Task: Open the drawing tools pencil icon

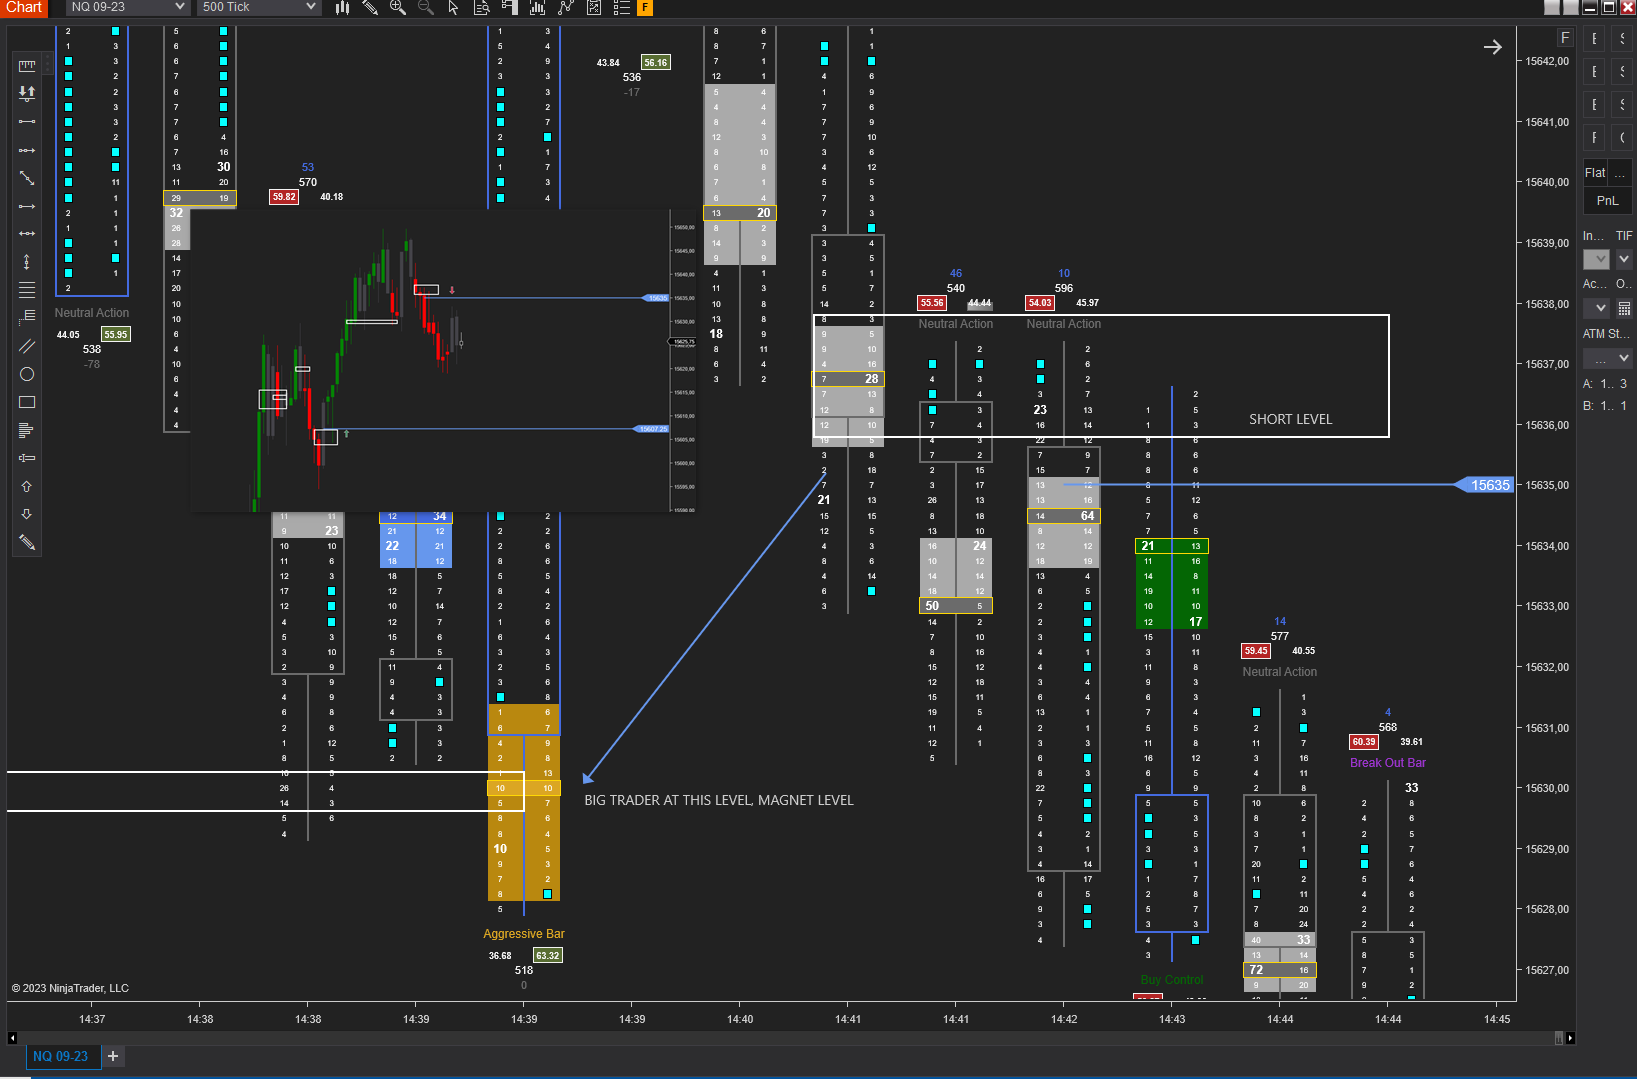Action: click(x=370, y=7)
